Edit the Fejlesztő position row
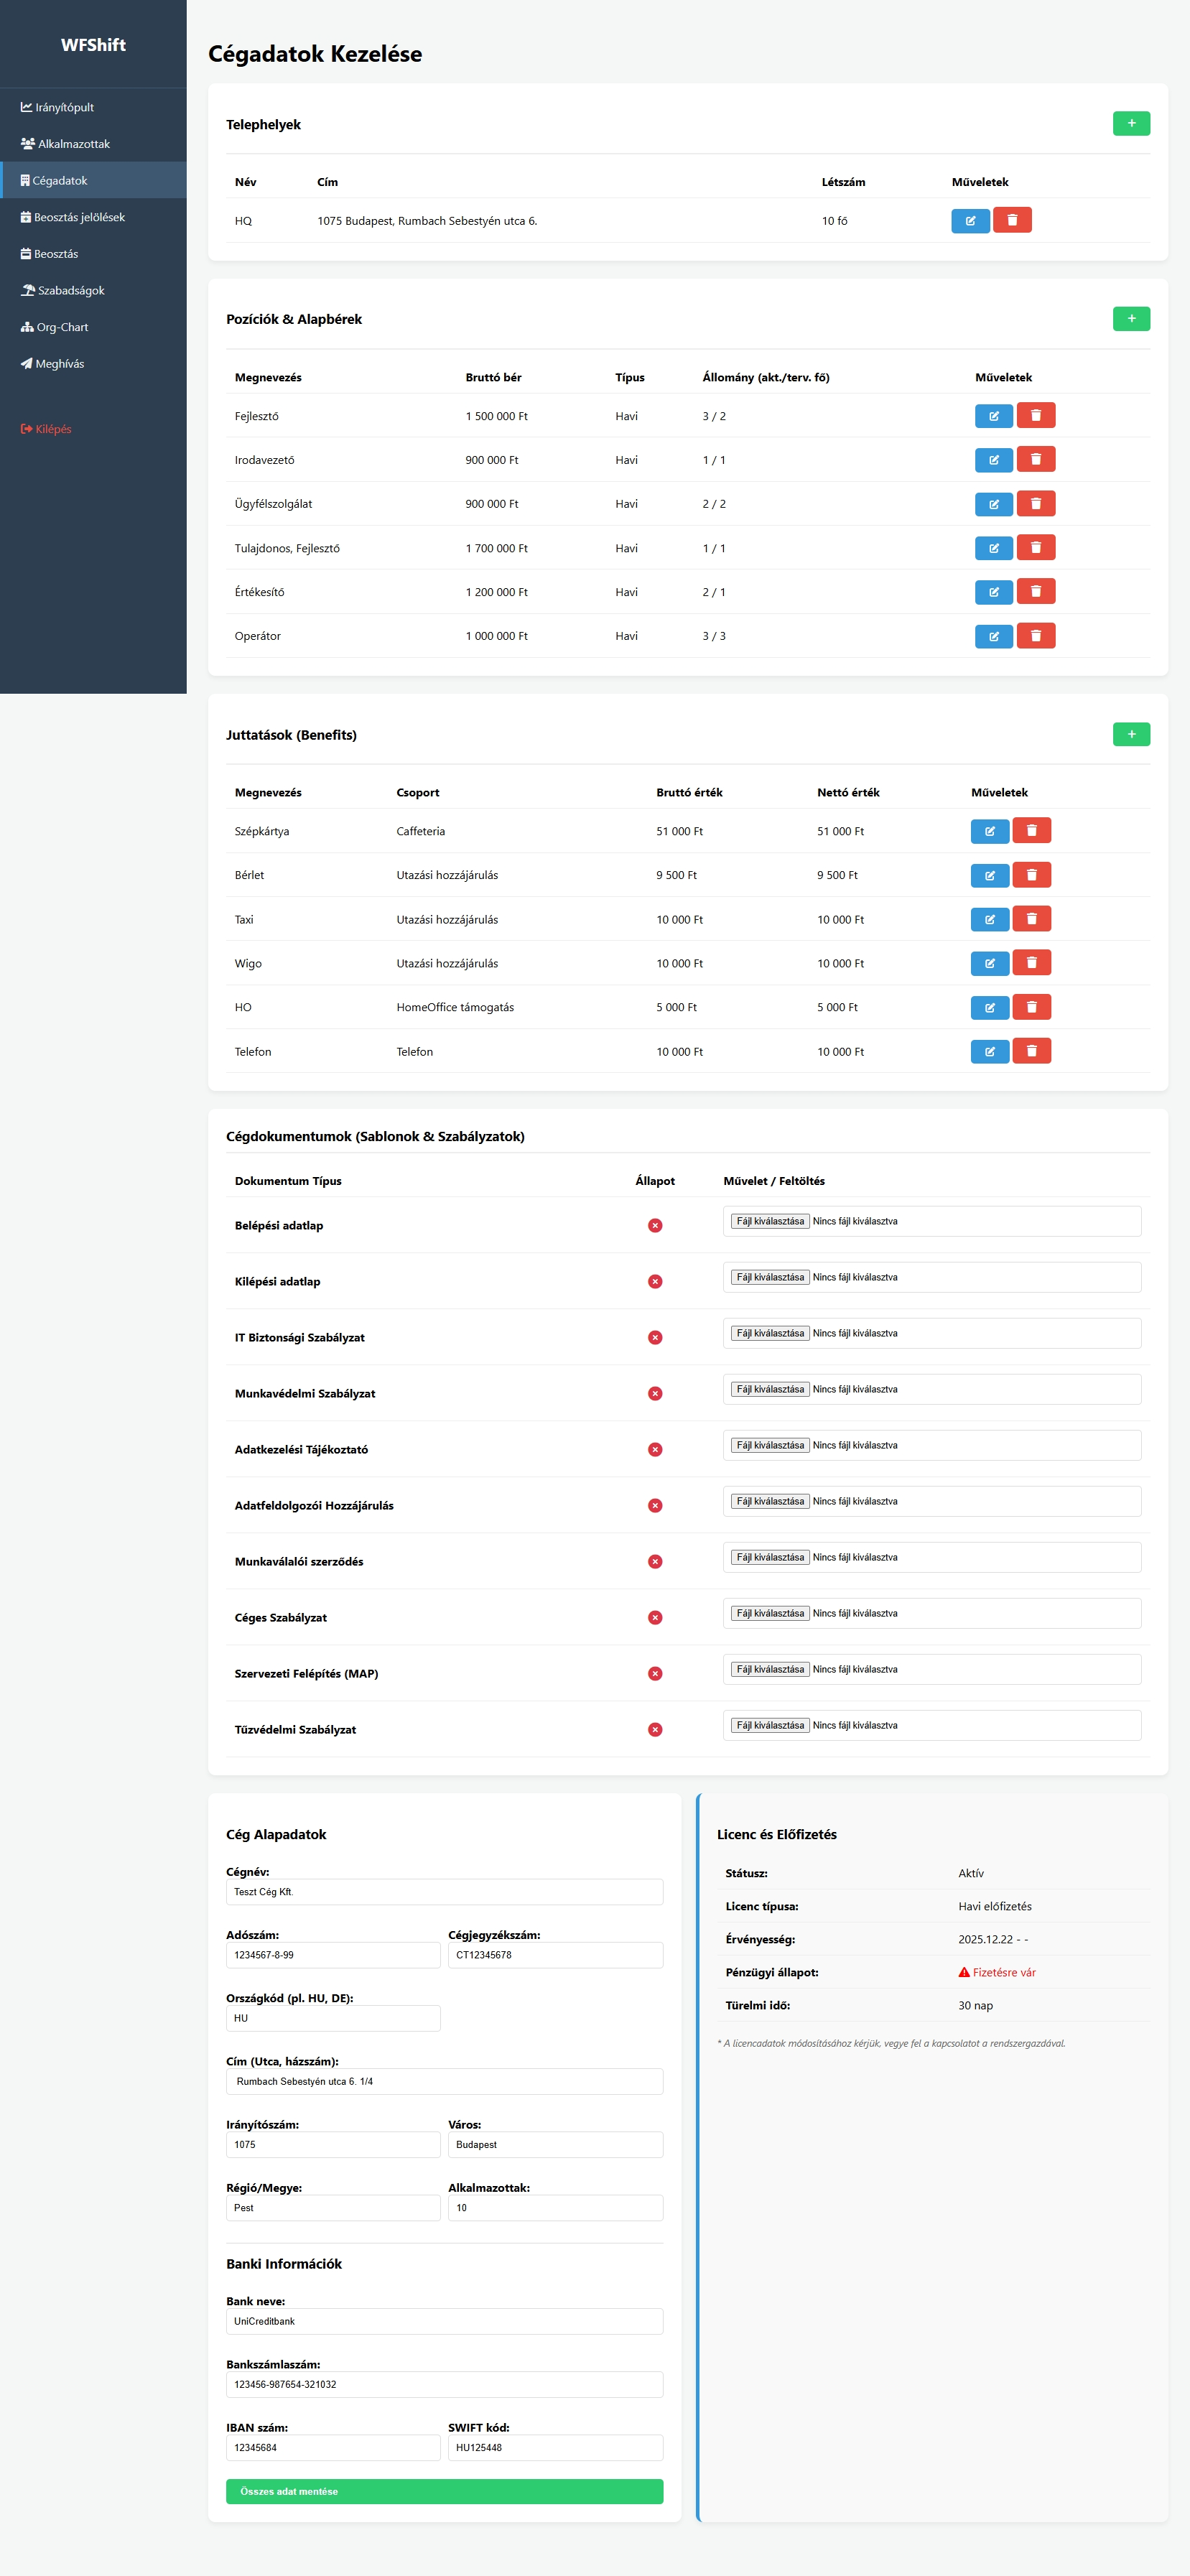Viewport: 1190px width, 2576px height. coord(993,416)
